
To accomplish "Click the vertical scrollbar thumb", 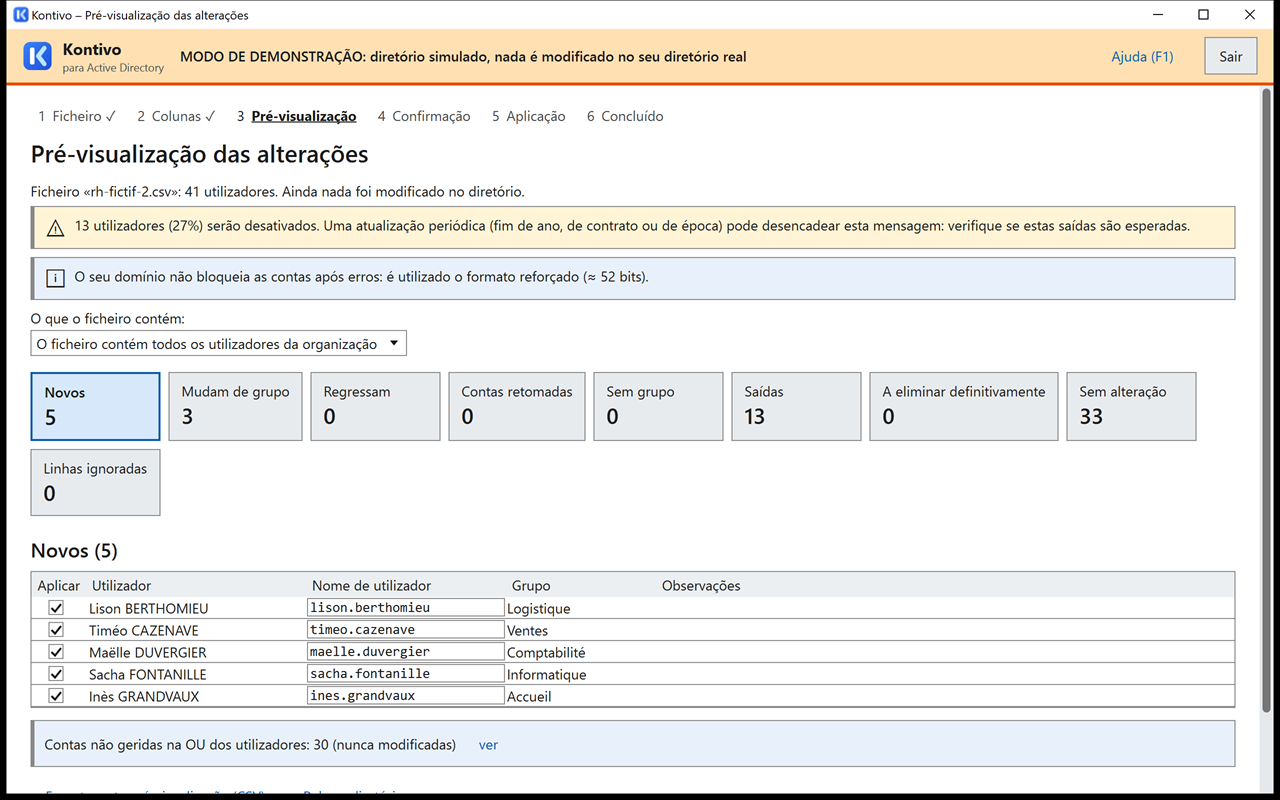I will pyautogui.click(x=1268, y=400).
